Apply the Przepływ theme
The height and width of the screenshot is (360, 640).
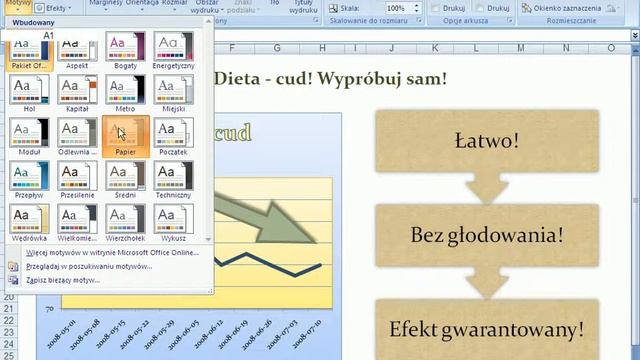29,180
